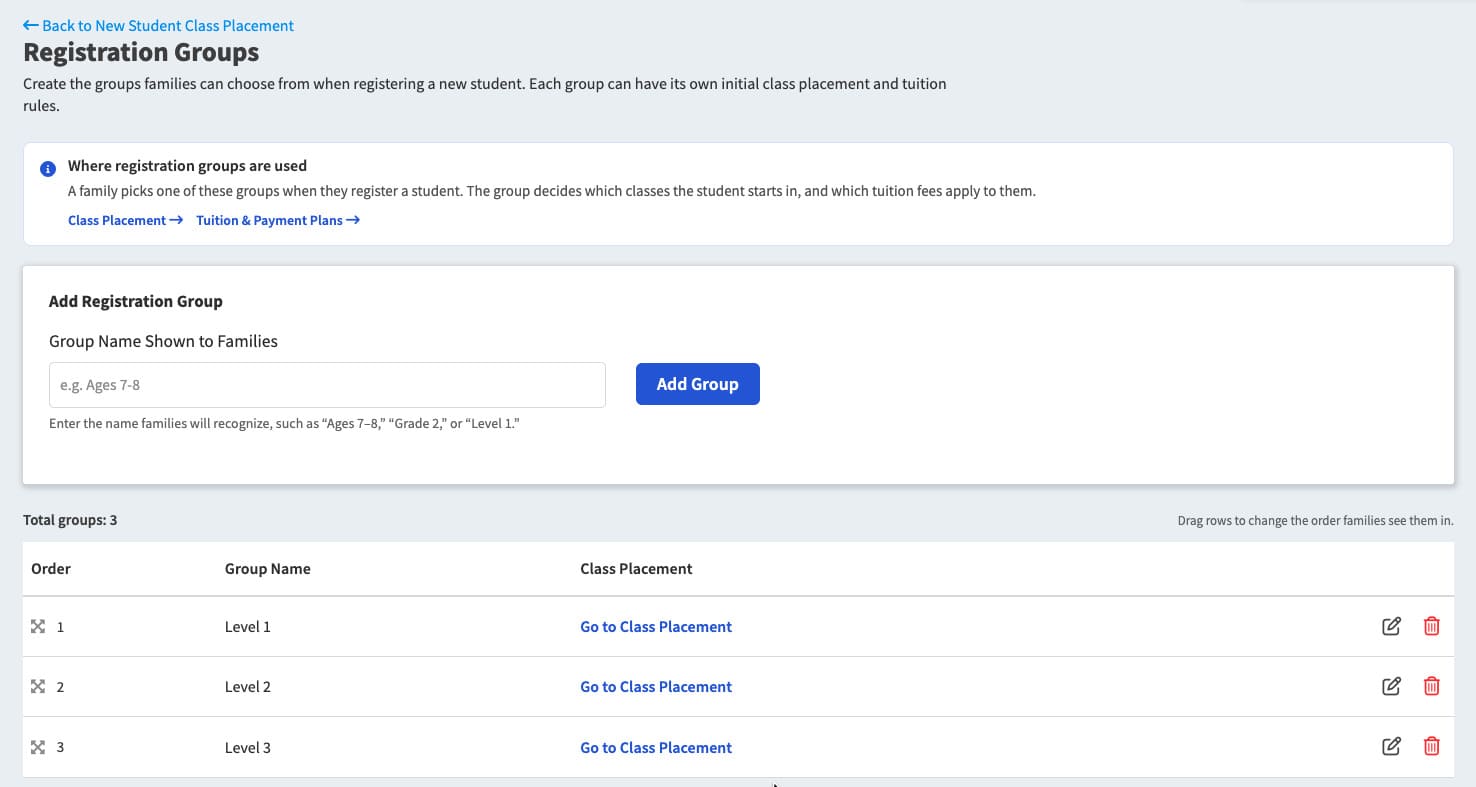
Task: Click the edit icon for Level 2
Action: (1391, 686)
